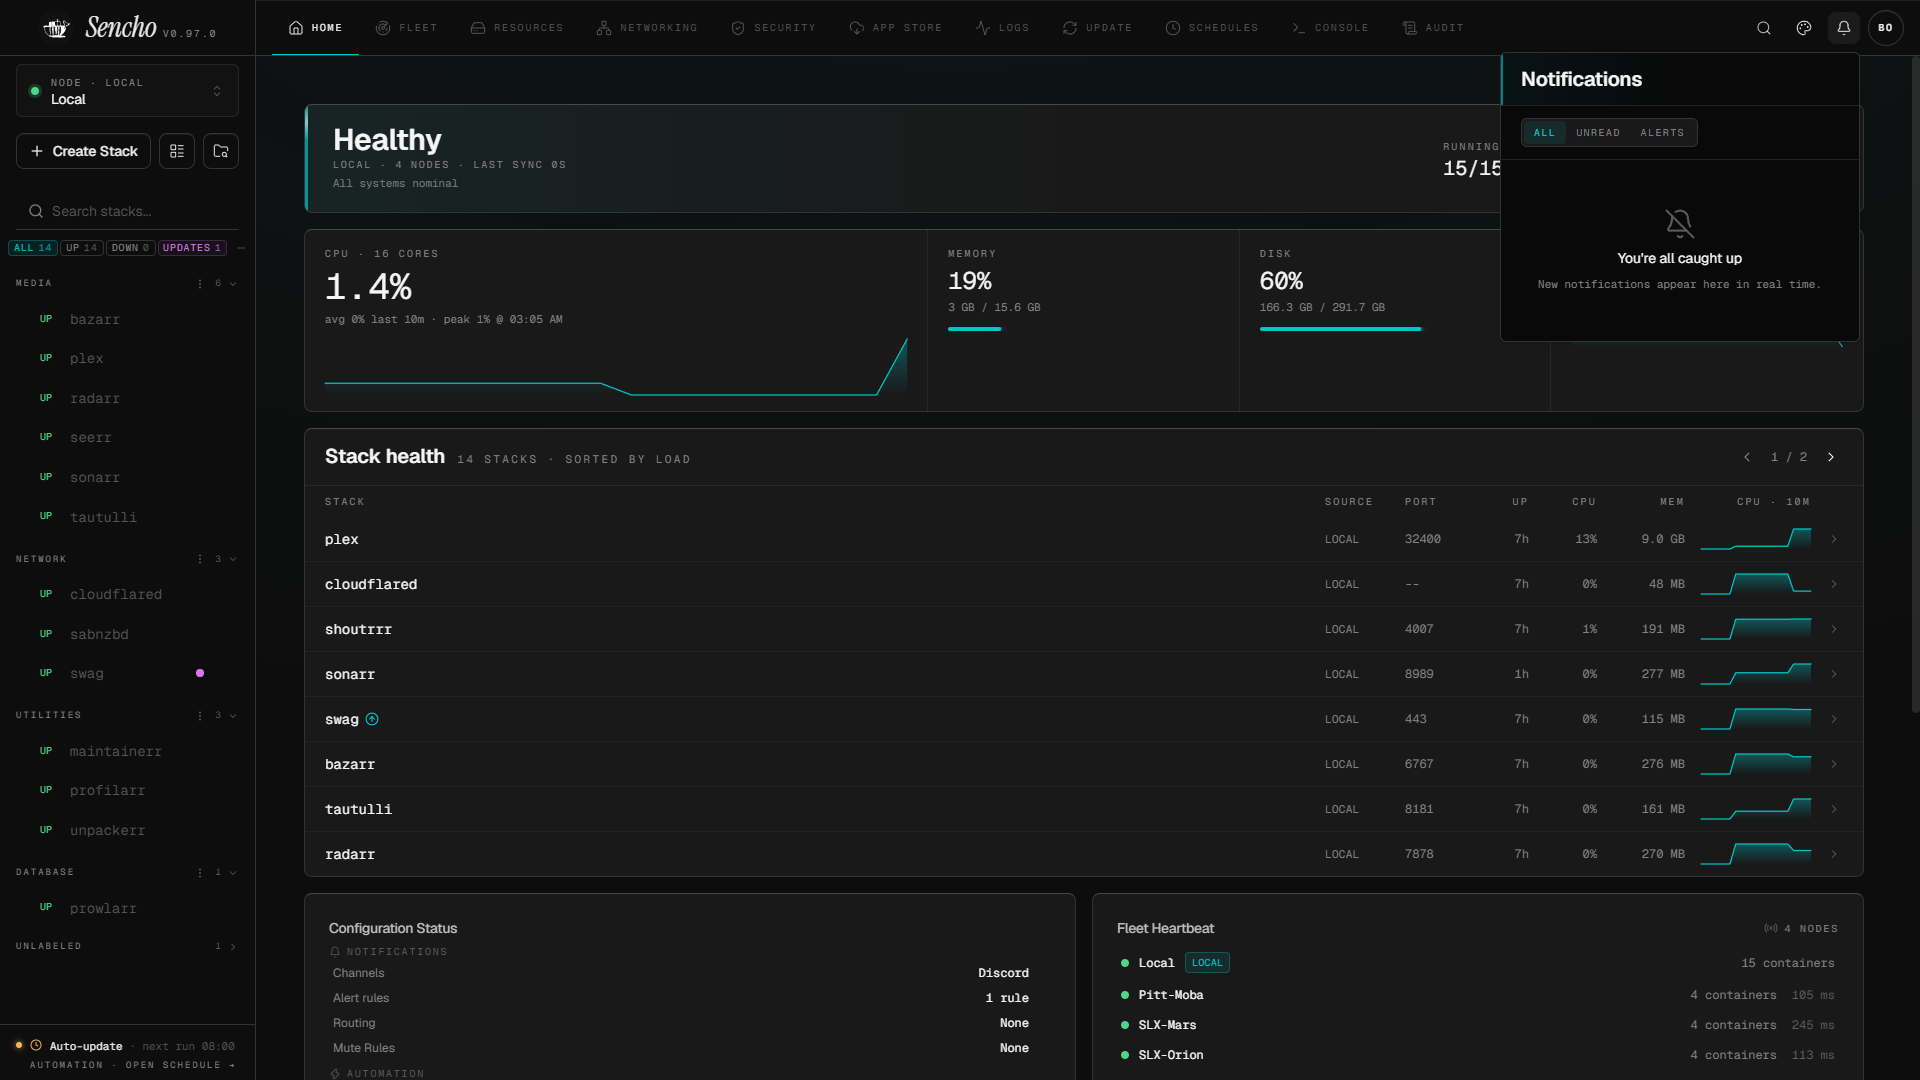Viewport: 1920px width, 1080px height.
Task: Open schedule link under Auto-update
Action: (x=180, y=1065)
